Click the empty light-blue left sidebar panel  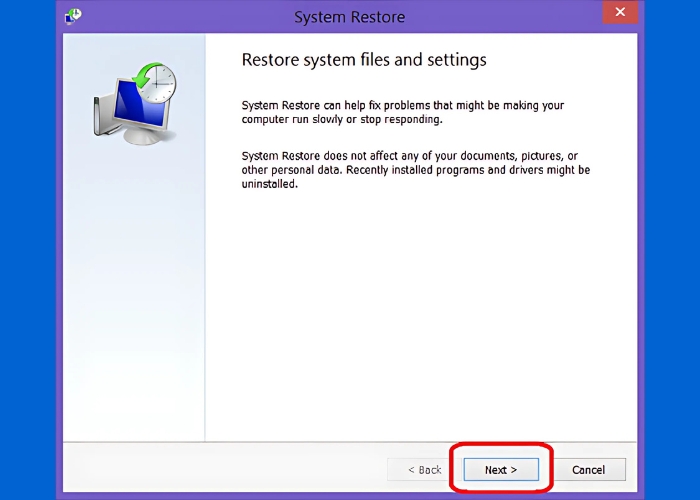tap(133, 300)
